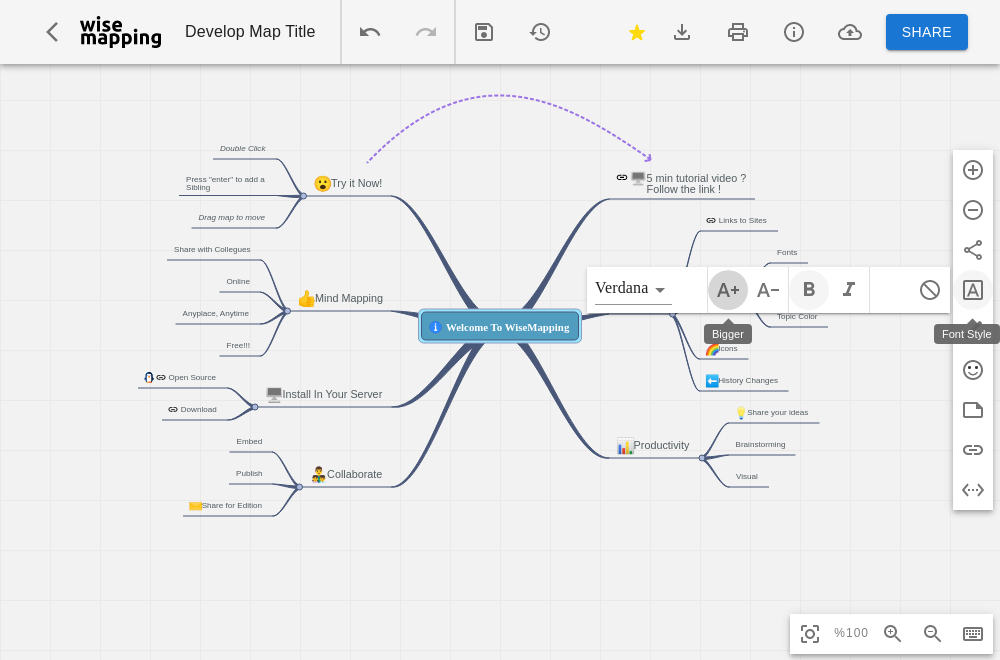The width and height of the screenshot is (1000, 660).
Task: Select the Online subtopic
Action: (x=238, y=281)
